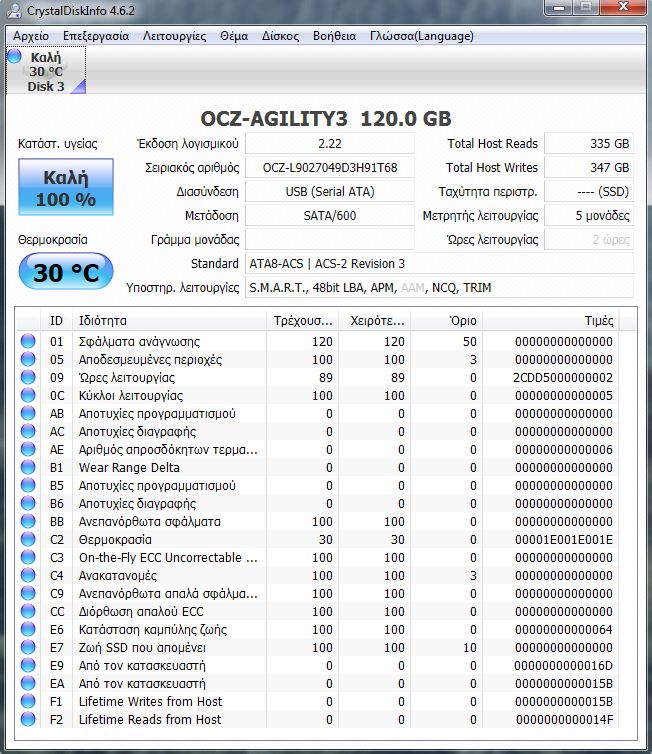Click the Wear Range Delta attribute name
Image resolution: width=652 pixels, height=754 pixels.
(x=129, y=467)
